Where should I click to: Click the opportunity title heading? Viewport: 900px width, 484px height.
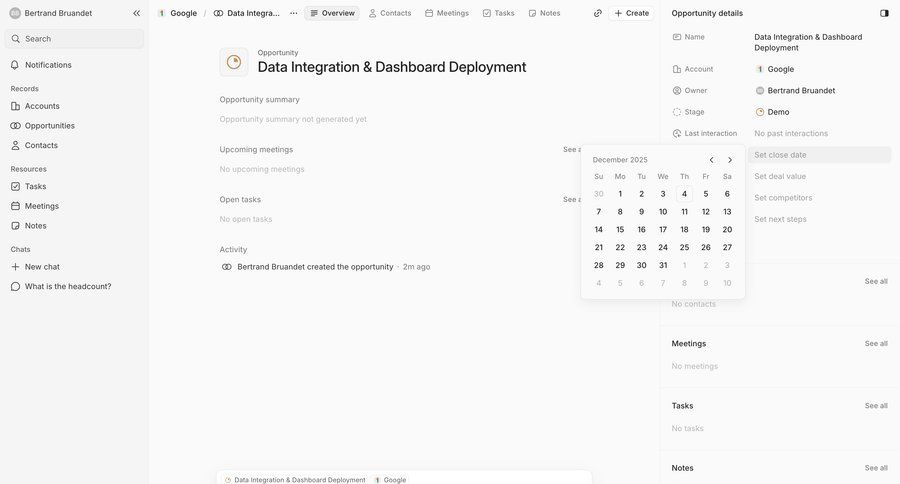coord(391,67)
